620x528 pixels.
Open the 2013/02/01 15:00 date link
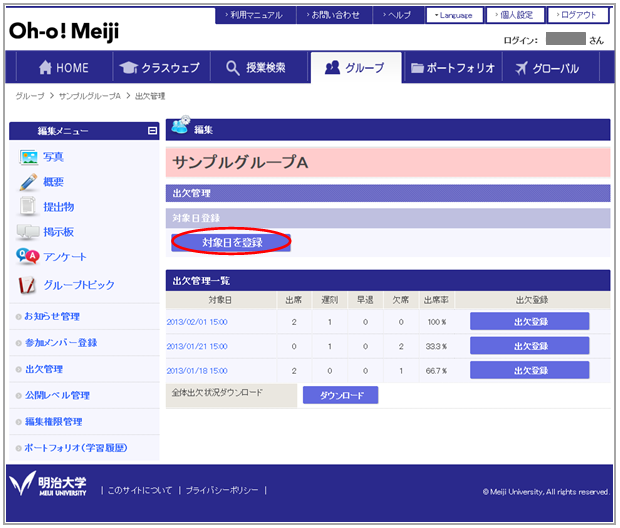pyautogui.click(x=197, y=322)
